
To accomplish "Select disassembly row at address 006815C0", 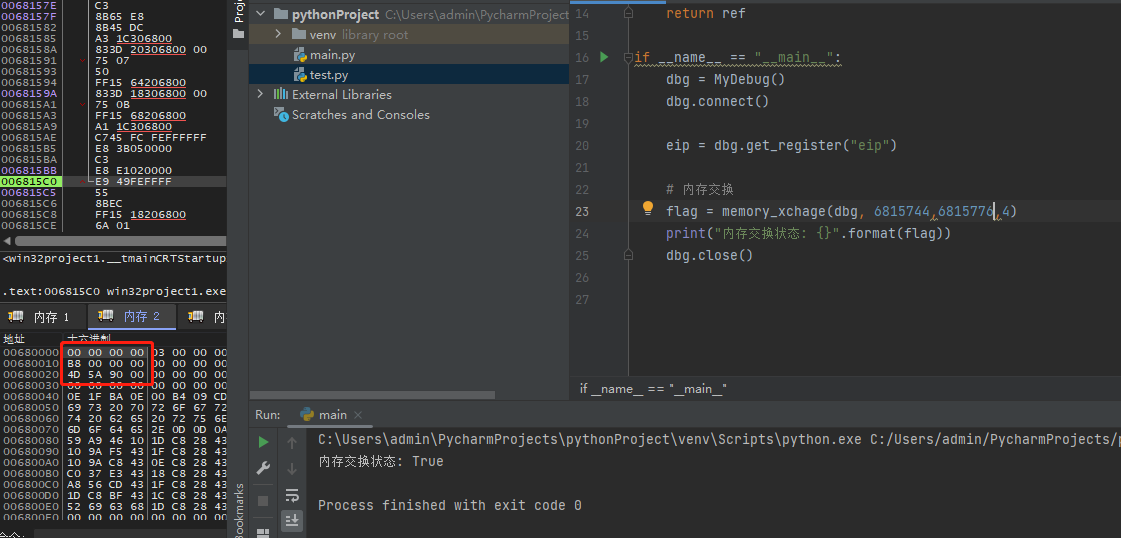I will [113, 181].
